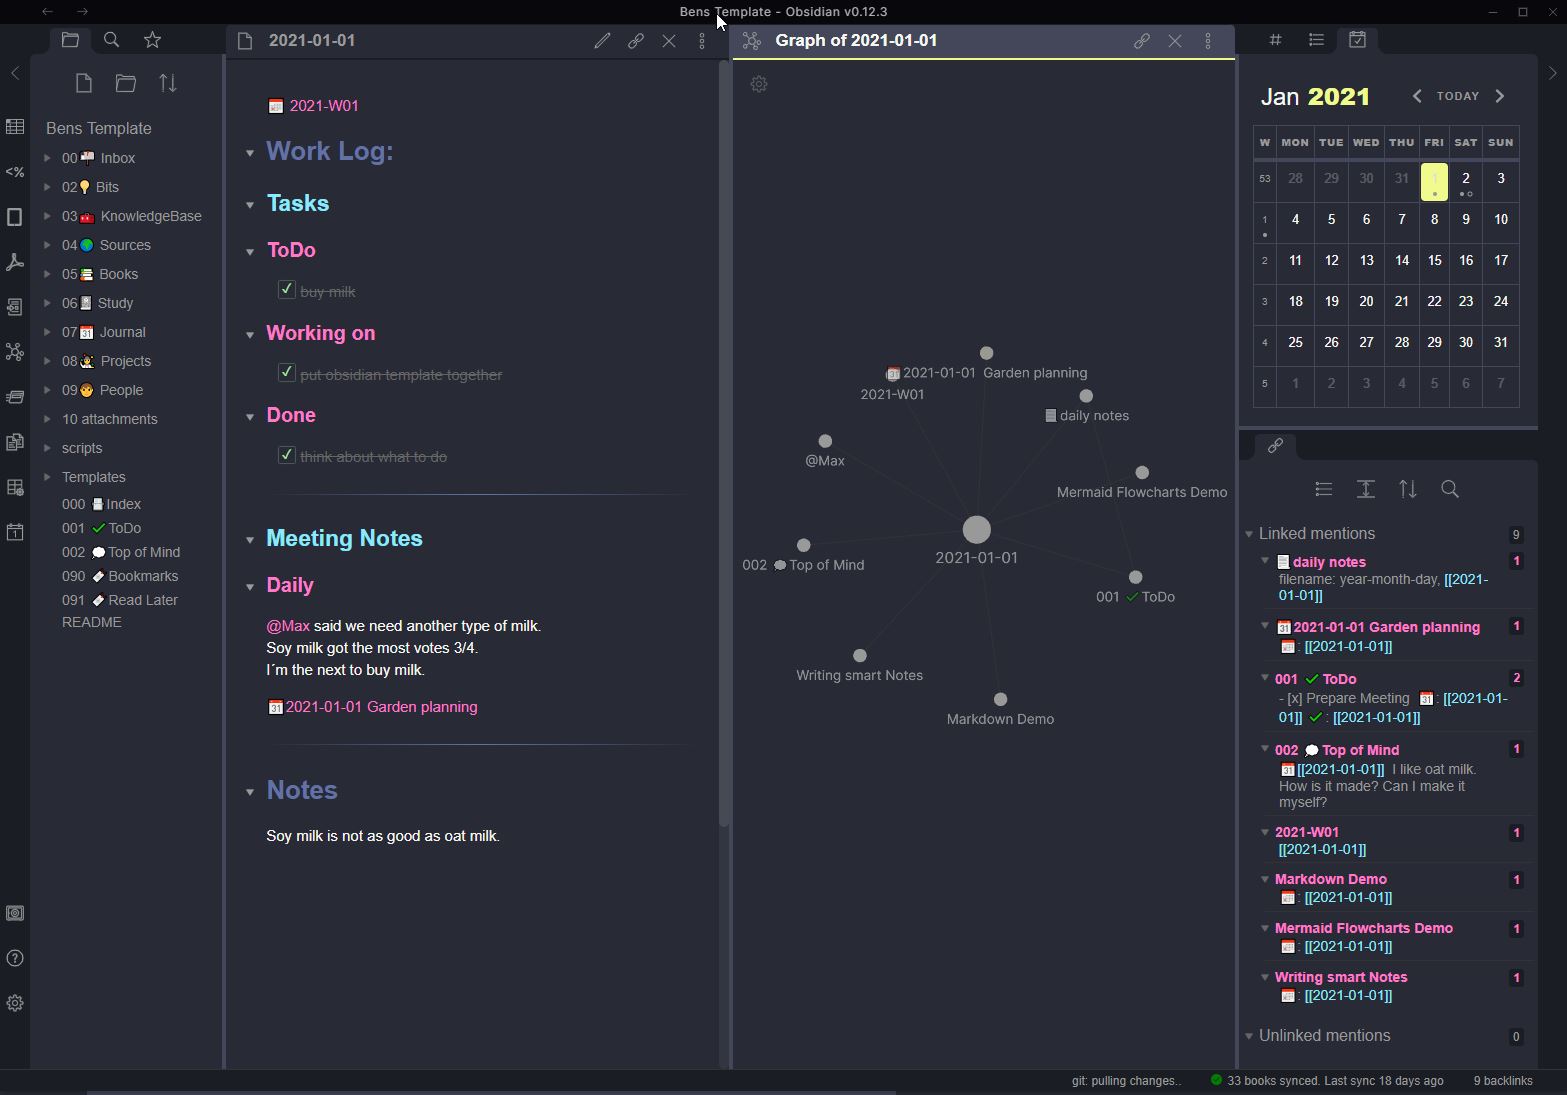Open graph view from left ribbon

(15, 352)
